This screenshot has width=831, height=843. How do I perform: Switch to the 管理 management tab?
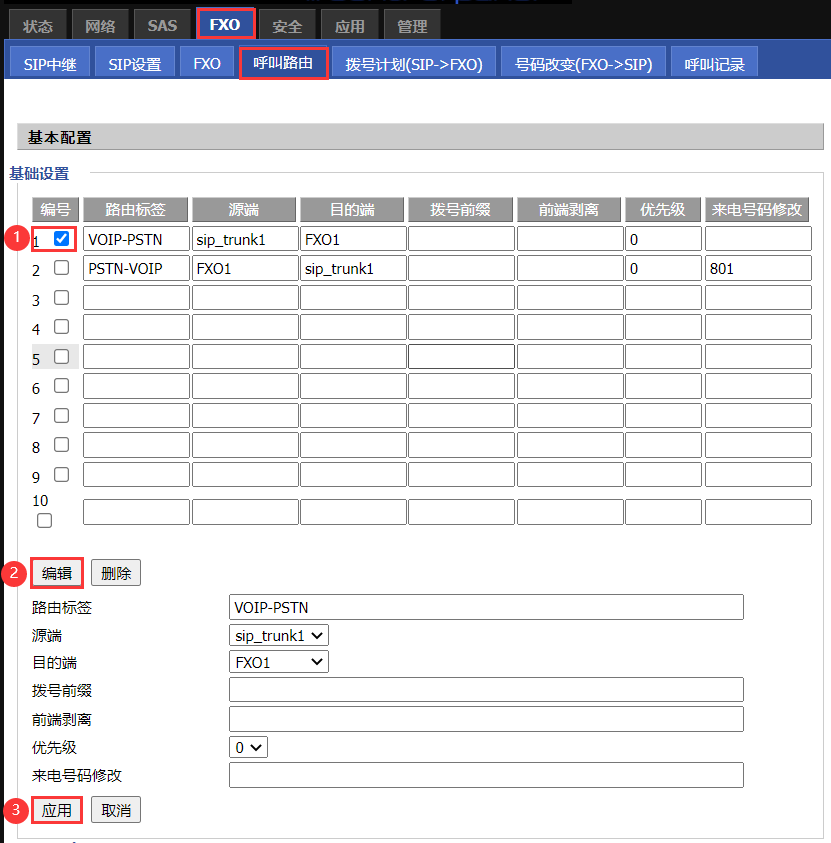click(x=412, y=26)
